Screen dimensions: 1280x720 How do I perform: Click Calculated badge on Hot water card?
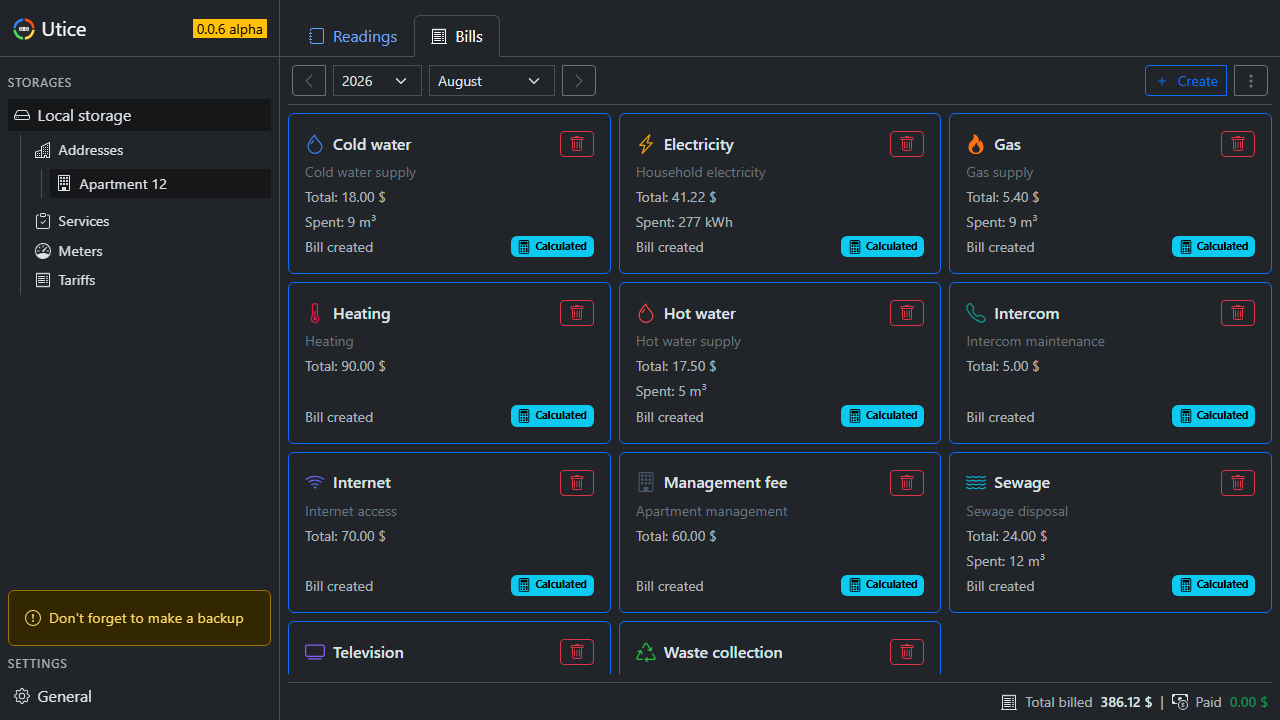[882, 415]
